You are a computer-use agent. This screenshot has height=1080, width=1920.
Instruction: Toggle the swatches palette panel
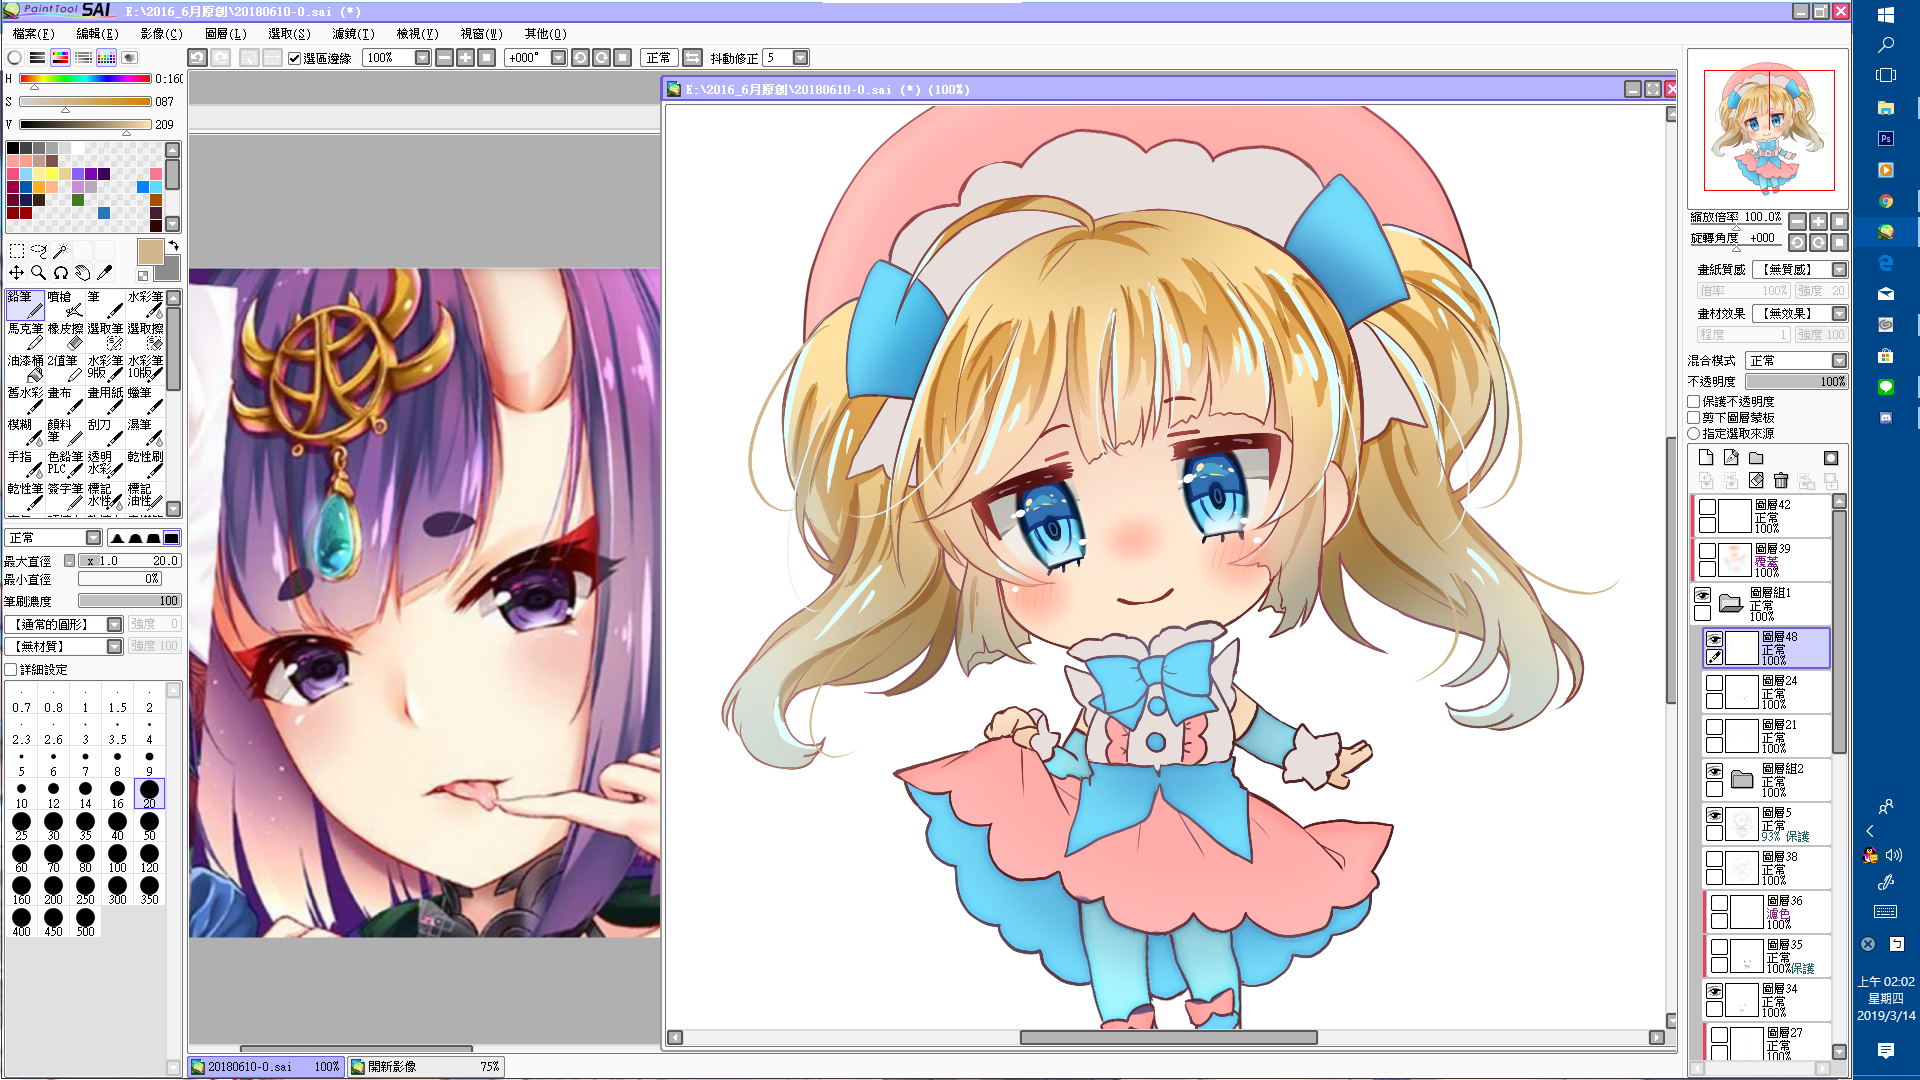pyautogui.click(x=106, y=58)
